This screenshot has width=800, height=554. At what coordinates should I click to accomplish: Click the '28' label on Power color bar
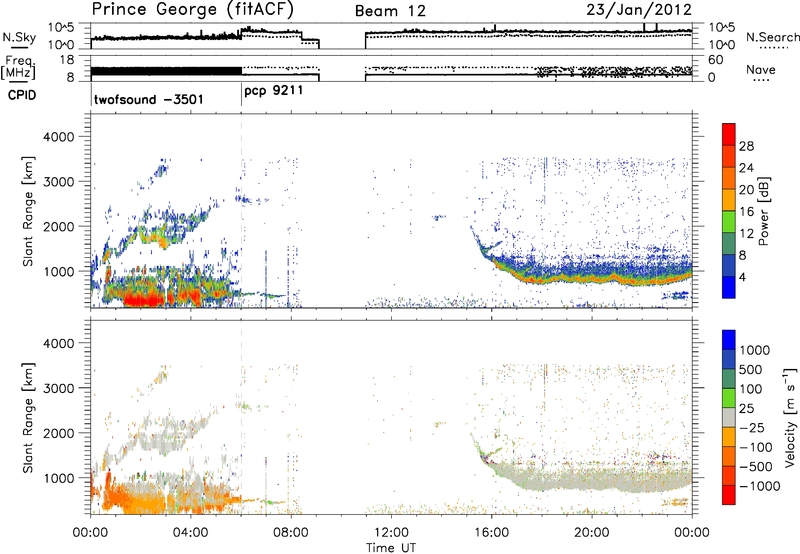[746, 146]
